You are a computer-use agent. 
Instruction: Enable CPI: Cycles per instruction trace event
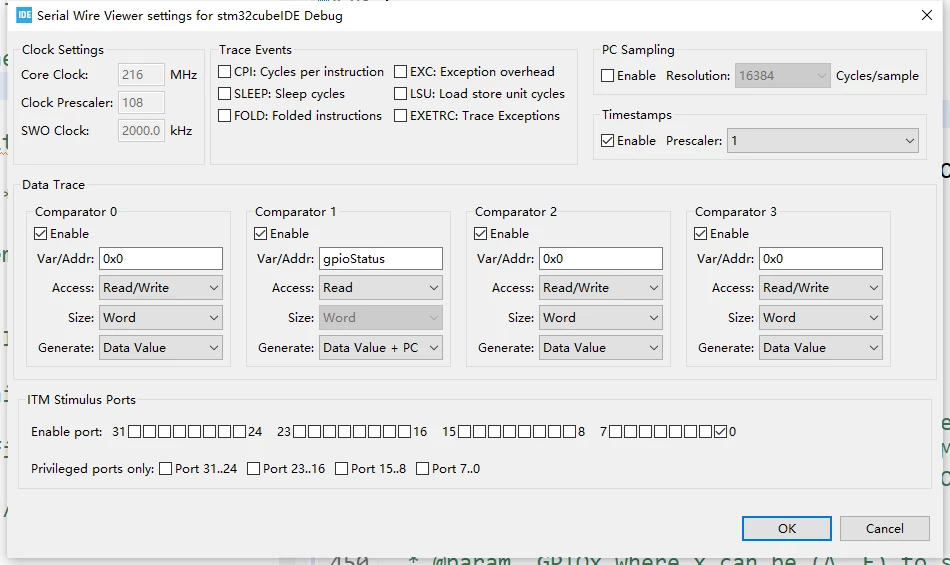click(x=225, y=71)
